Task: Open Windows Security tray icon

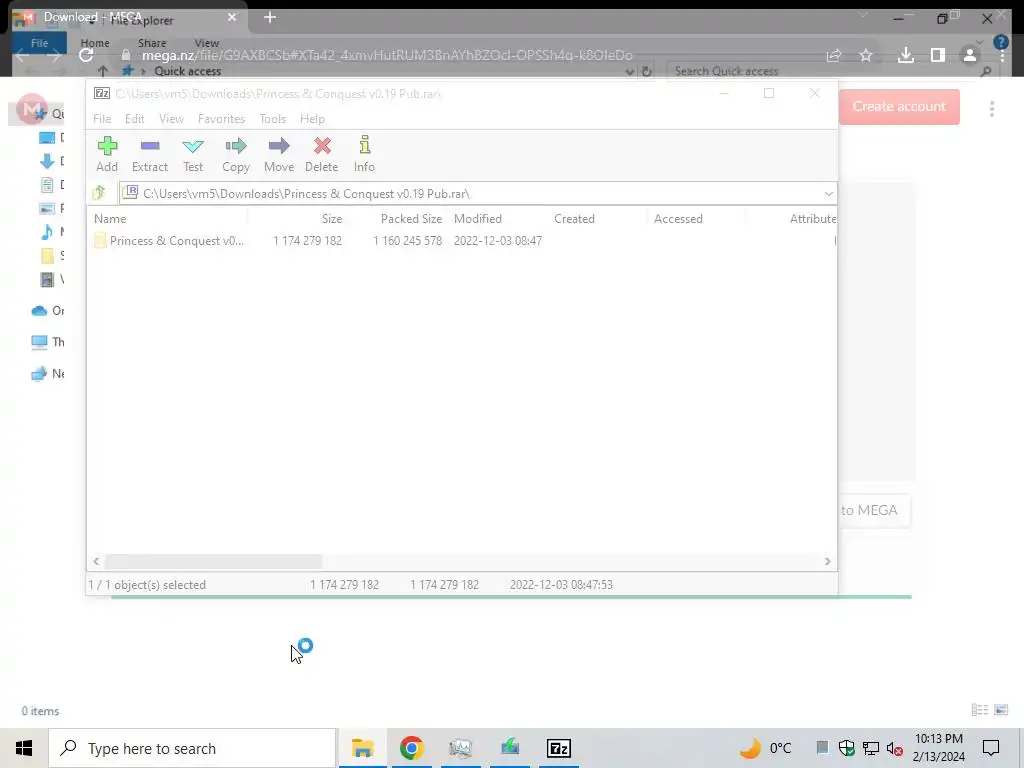Action: pyautogui.click(x=846, y=748)
